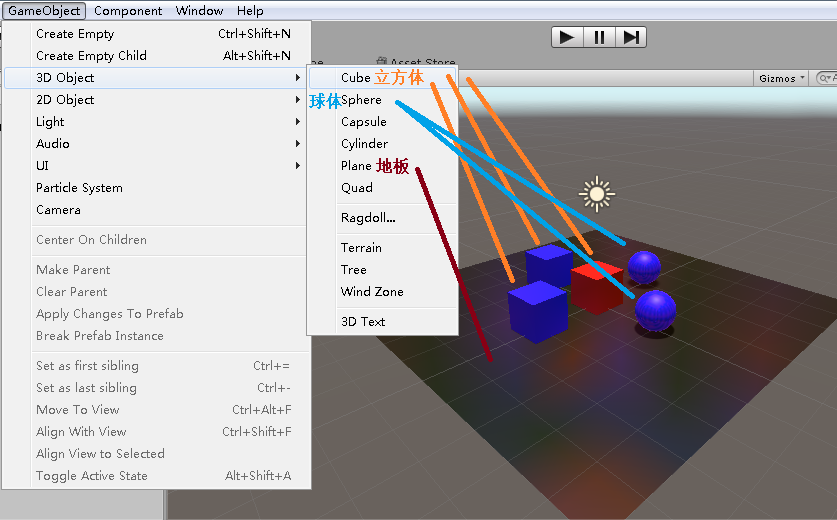The image size is (837, 520).
Task: Create a Capsule from submenu
Action: coord(383,122)
